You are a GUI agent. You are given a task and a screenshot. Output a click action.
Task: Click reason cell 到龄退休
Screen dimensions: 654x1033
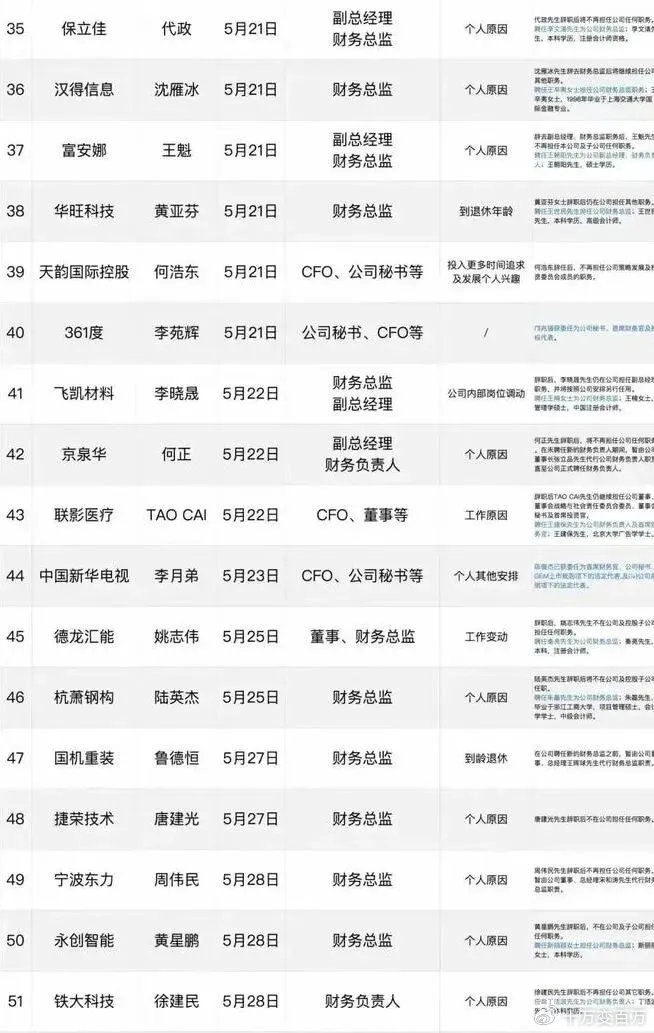pyautogui.click(x=486, y=758)
